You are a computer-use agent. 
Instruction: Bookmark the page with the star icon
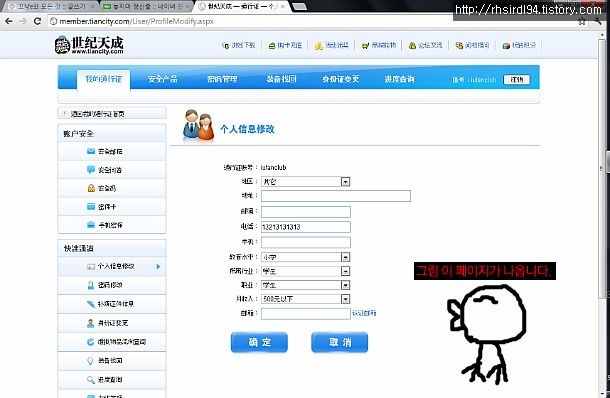tap(582, 21)
